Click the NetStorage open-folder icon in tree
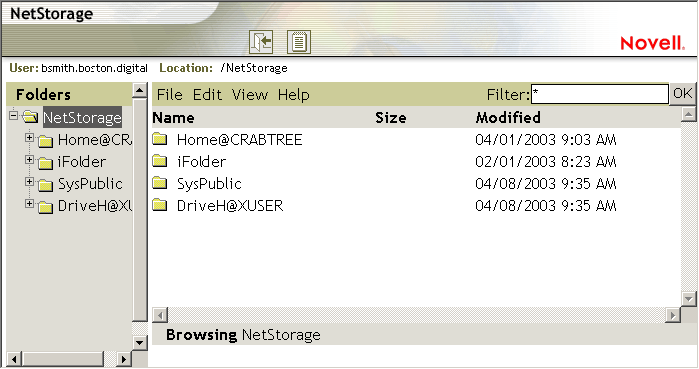This screenshot has height=369, width=699. click(30, 117)
